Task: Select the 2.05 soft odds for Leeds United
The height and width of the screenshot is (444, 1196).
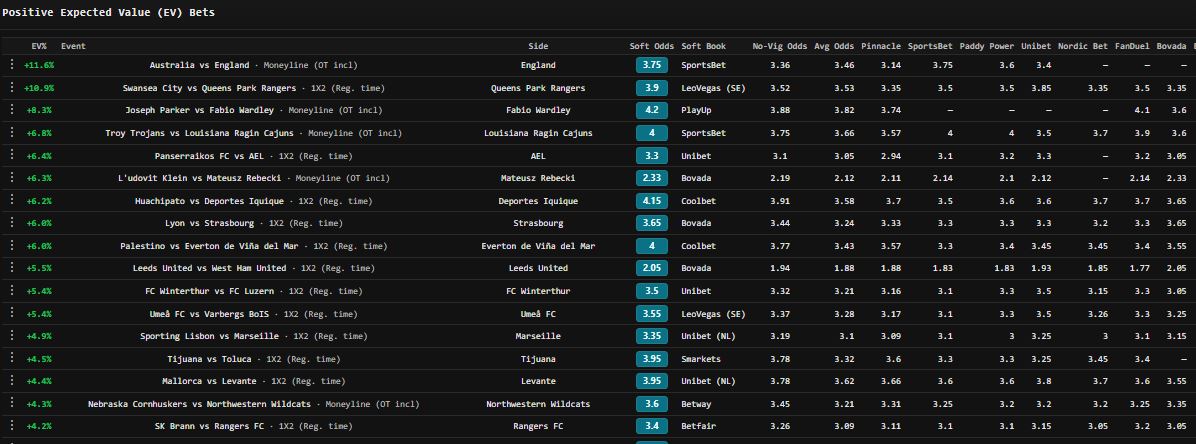Action: [x=652, y=268]
